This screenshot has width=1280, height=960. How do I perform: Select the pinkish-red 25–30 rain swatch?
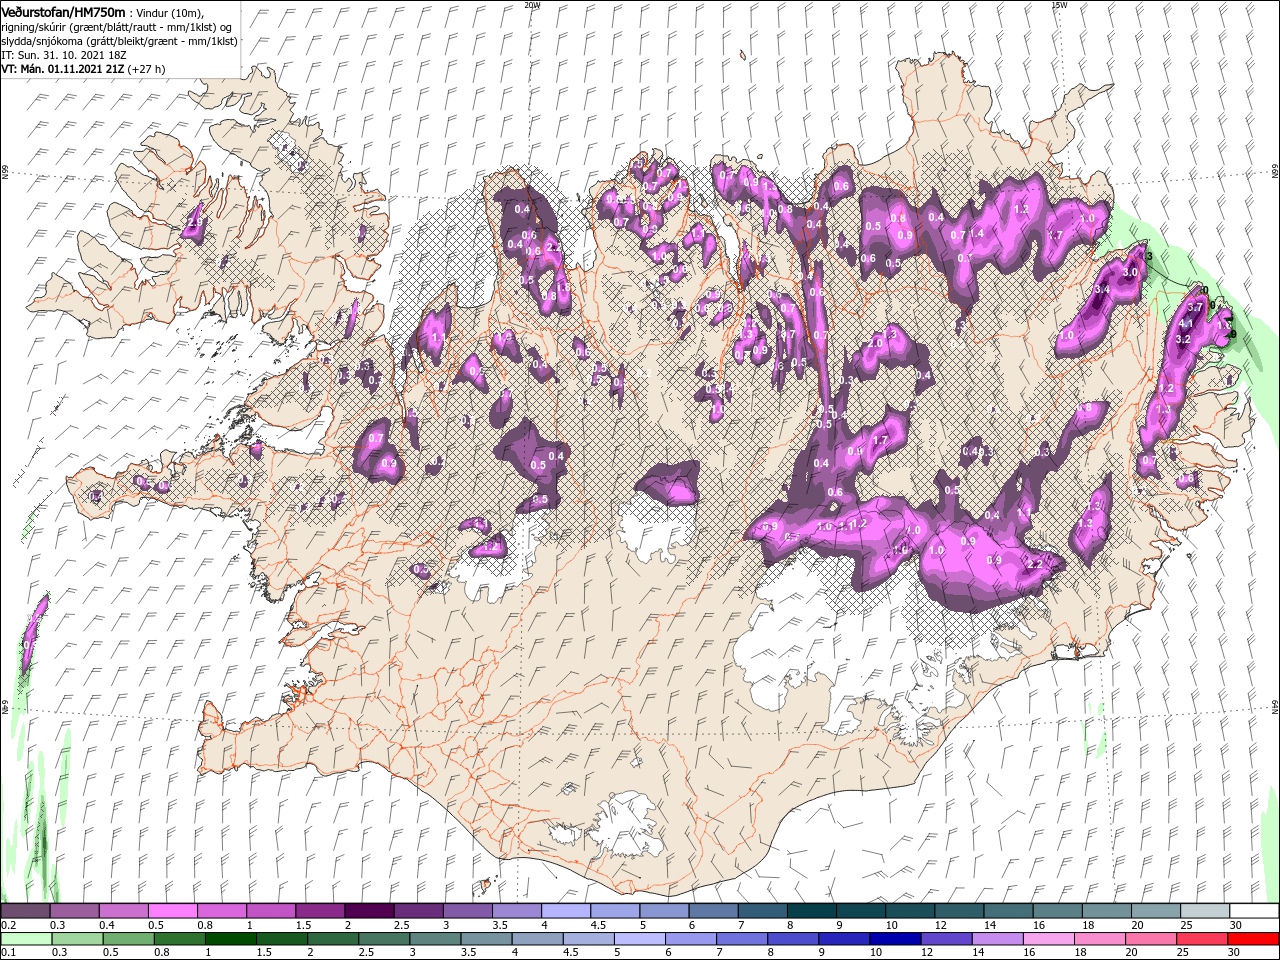[1201, 939]
